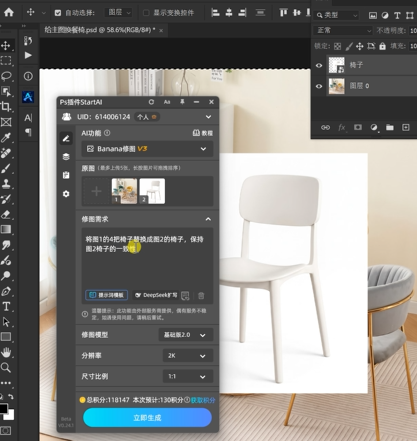Enable the 显示变换控件 checkbox

tap(146, 13)
